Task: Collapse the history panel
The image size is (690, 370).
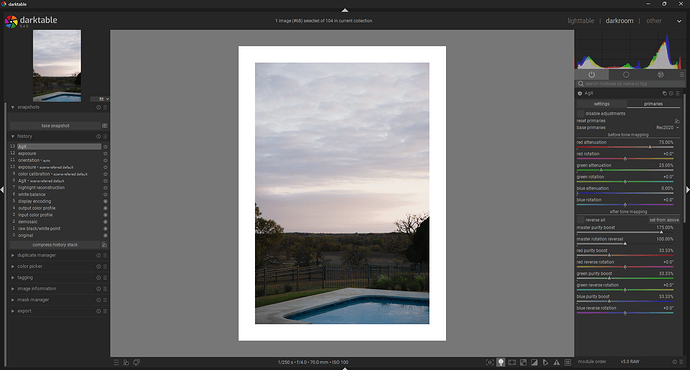Action: click(x=13, y=136)
